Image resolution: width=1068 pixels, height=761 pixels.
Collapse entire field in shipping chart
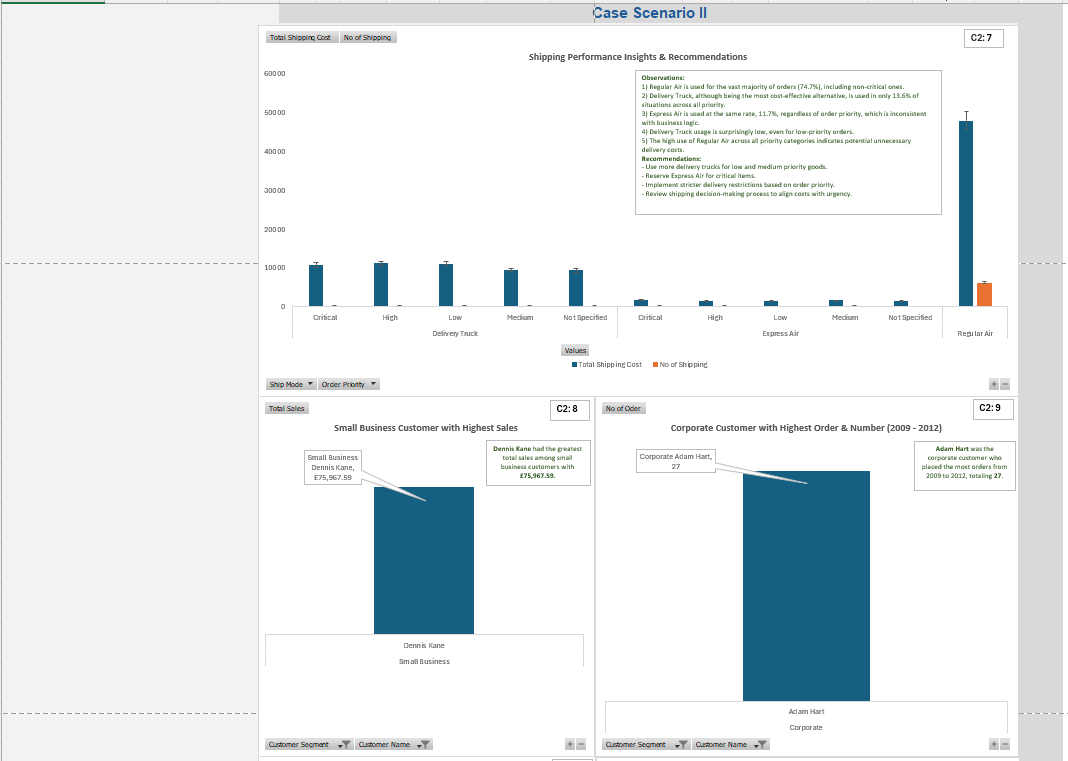(1005, 384)
